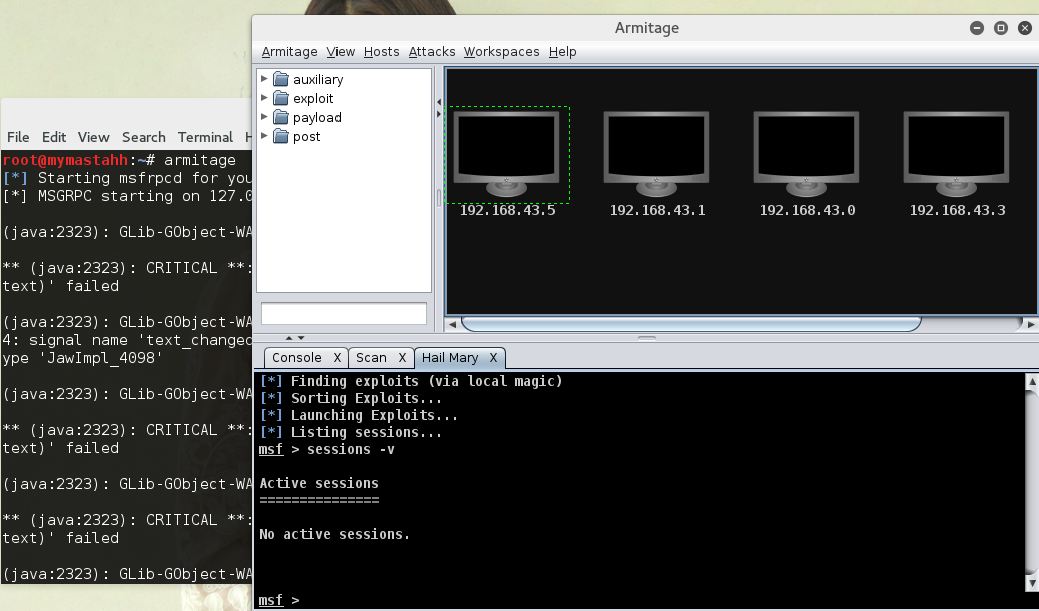Click the console scrollbar up arrow
Screen dimensions: 1039x611
click(x=1032, y=382)
